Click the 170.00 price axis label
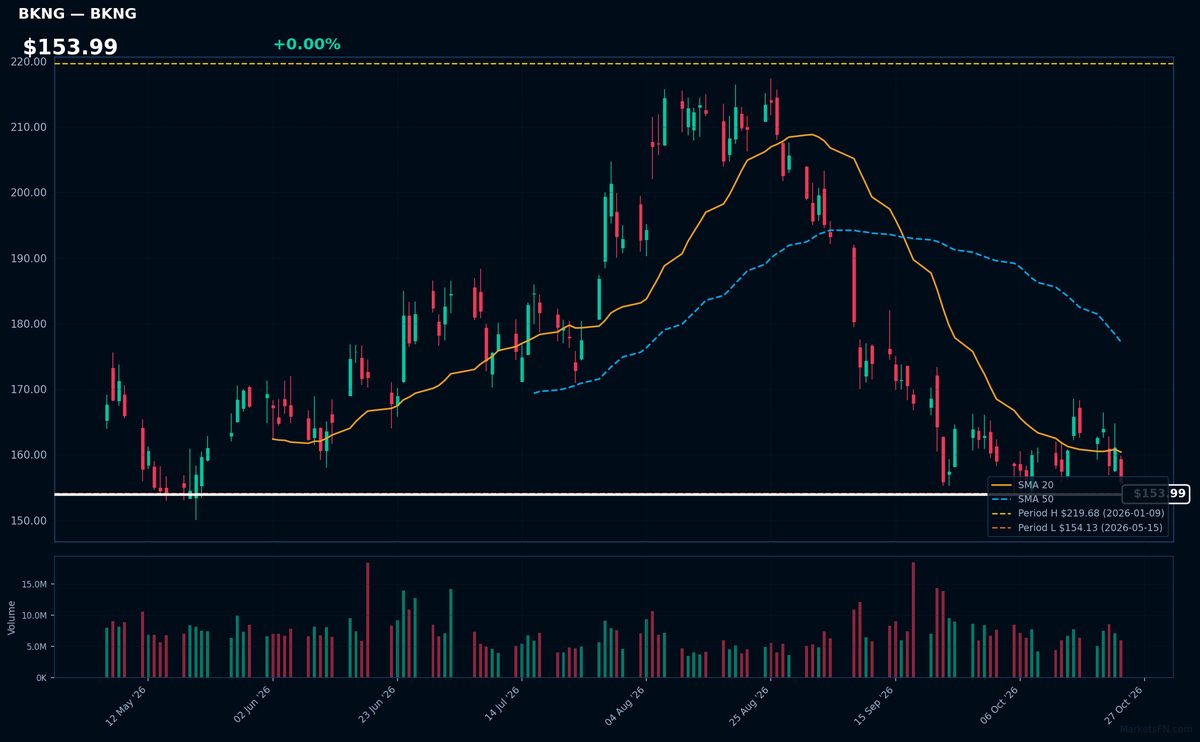Image resolution: width=1200 pixels, height=742 pixels. (x=28, y=389)
